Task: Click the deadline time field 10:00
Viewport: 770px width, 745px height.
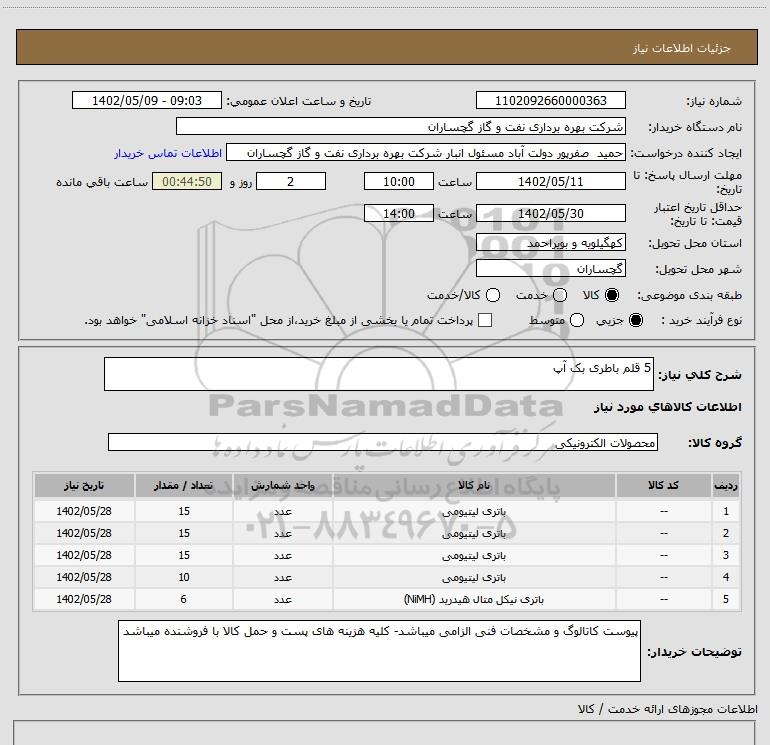Action: pyautogui.click(x=399, y=181)
